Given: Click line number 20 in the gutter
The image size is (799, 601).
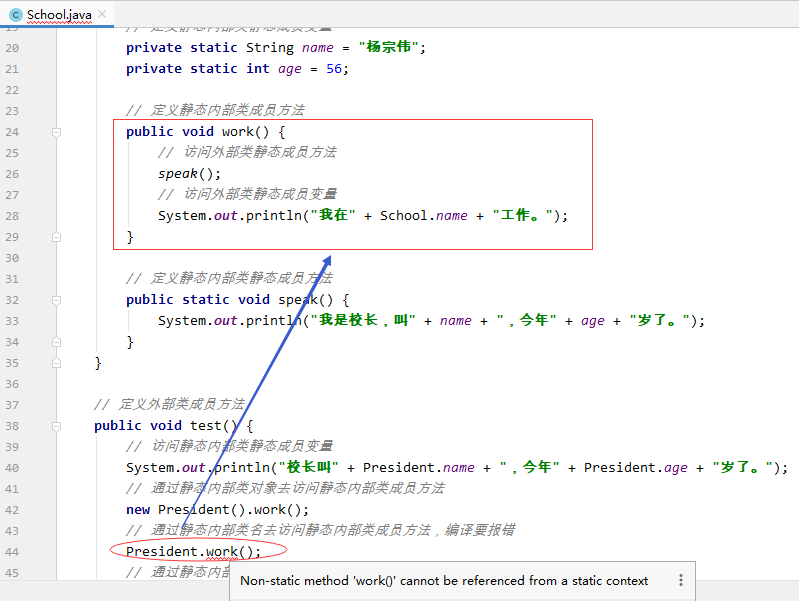Looking at the screenshot, I should tap(12, 48).
